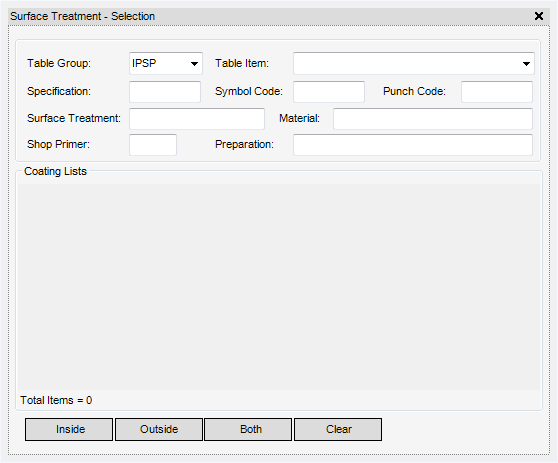Expand the Table Item dropdown arrow
This screenshot has height=463, width=558.
click(x=526, y=64)
